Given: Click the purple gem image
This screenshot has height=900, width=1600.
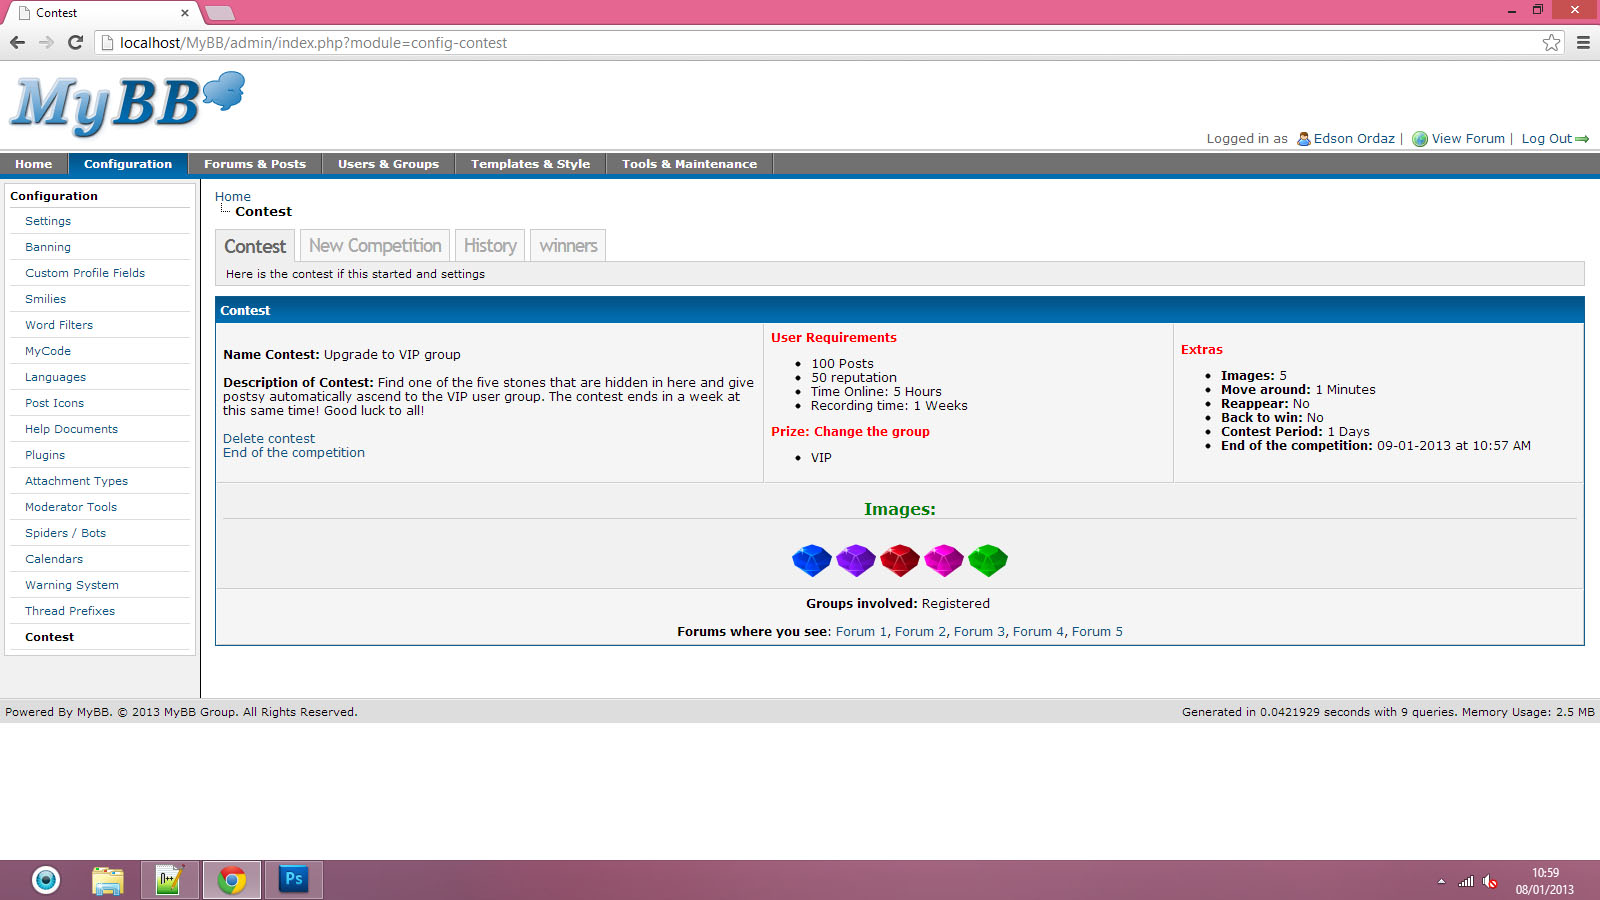Looking at the screenshot, I should (855, 560).
